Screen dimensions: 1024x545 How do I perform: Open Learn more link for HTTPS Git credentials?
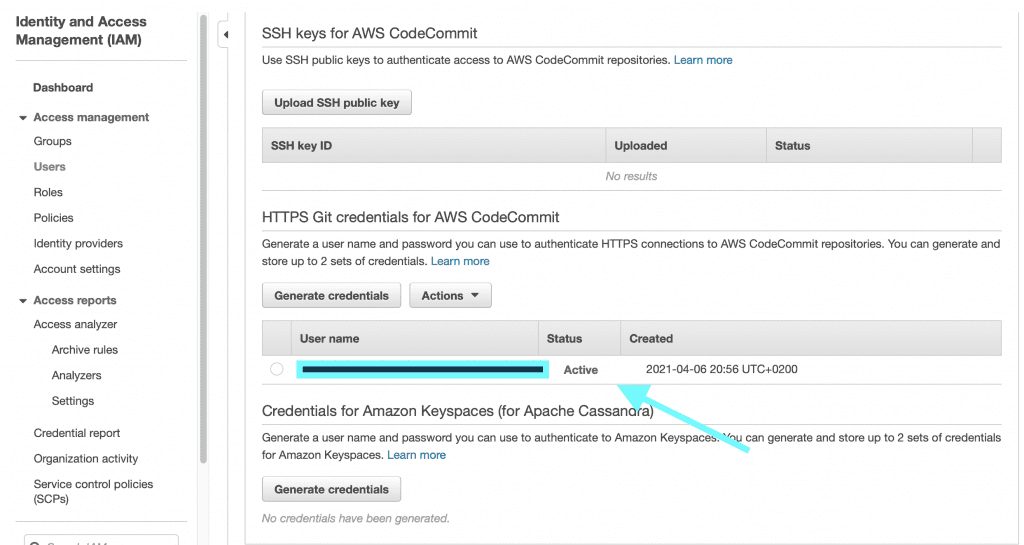[460, 261]
